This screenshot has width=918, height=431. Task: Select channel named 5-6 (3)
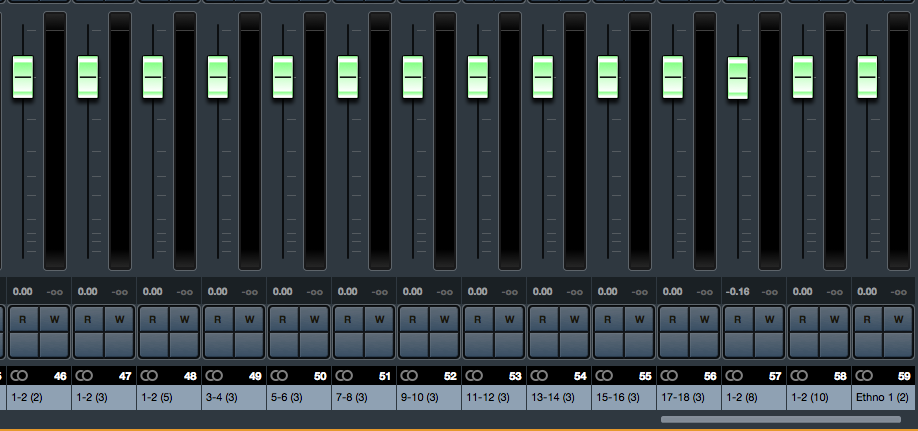(x=299, y=398)
